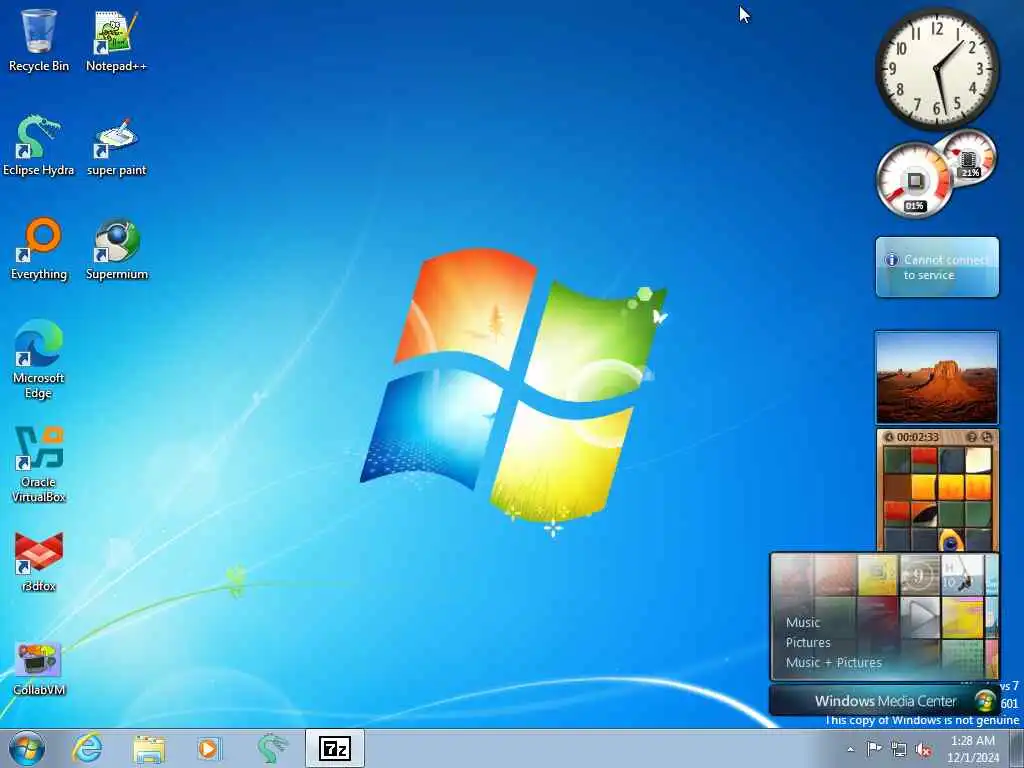The image size is (1024, 768).
Task: Open the clock showing 1:28 AM
Action: coord(973,748)
